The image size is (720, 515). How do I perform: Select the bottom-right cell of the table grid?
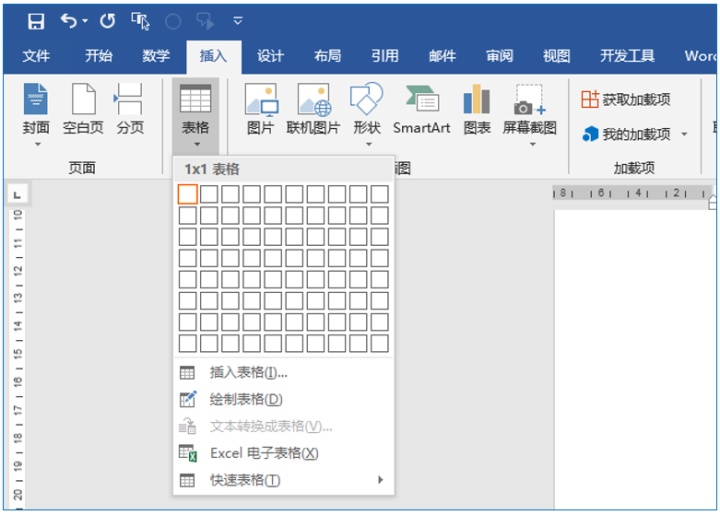click(379, 343)
